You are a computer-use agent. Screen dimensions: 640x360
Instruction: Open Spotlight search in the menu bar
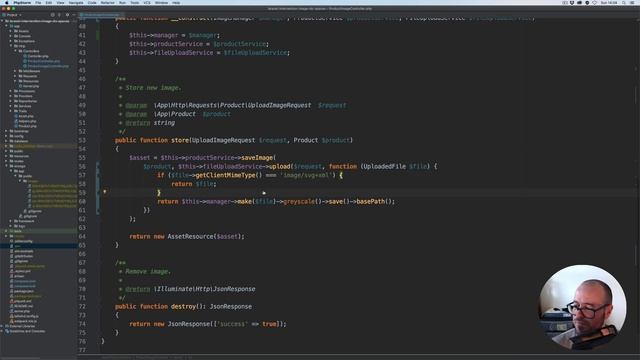tap(624, 2)
